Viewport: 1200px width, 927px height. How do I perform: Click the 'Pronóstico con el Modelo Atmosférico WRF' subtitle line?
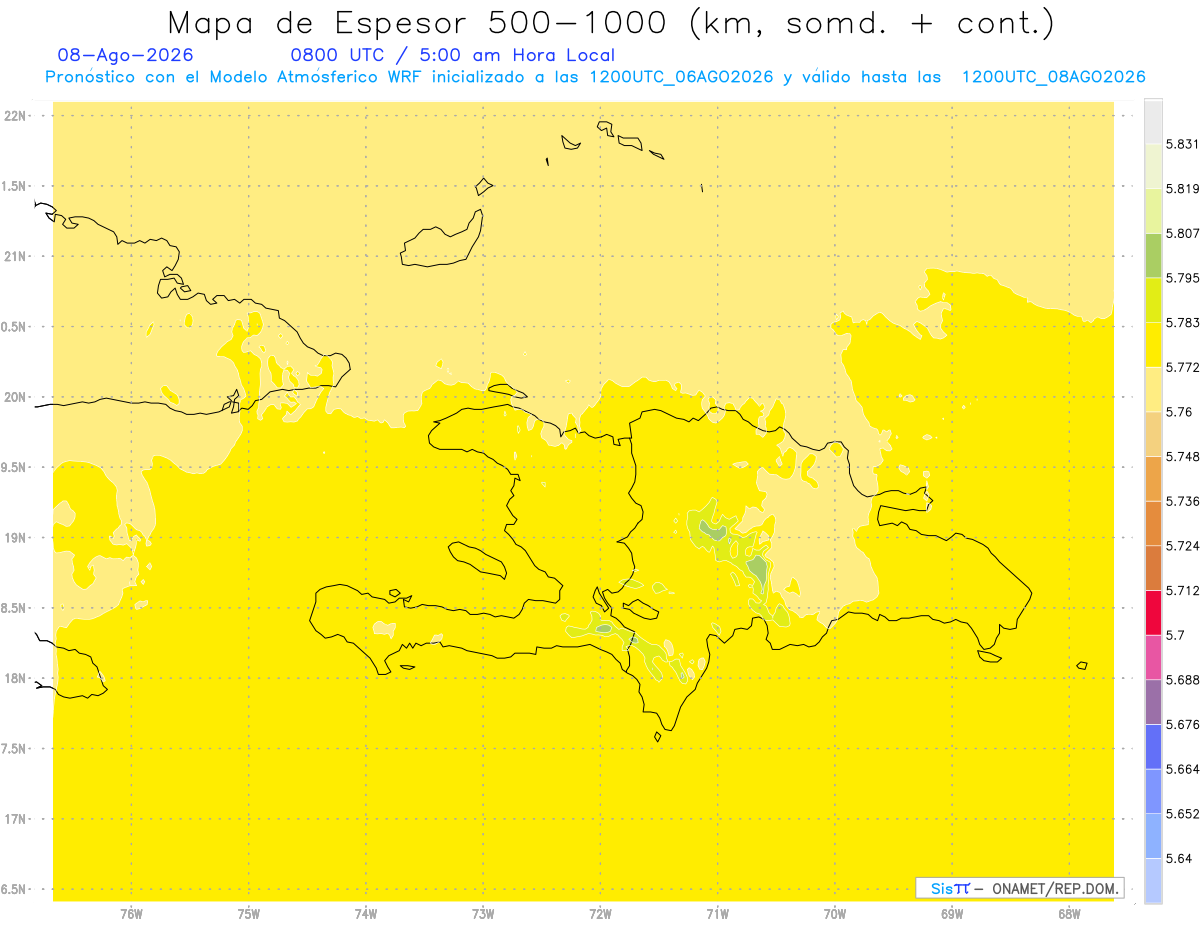595,77
